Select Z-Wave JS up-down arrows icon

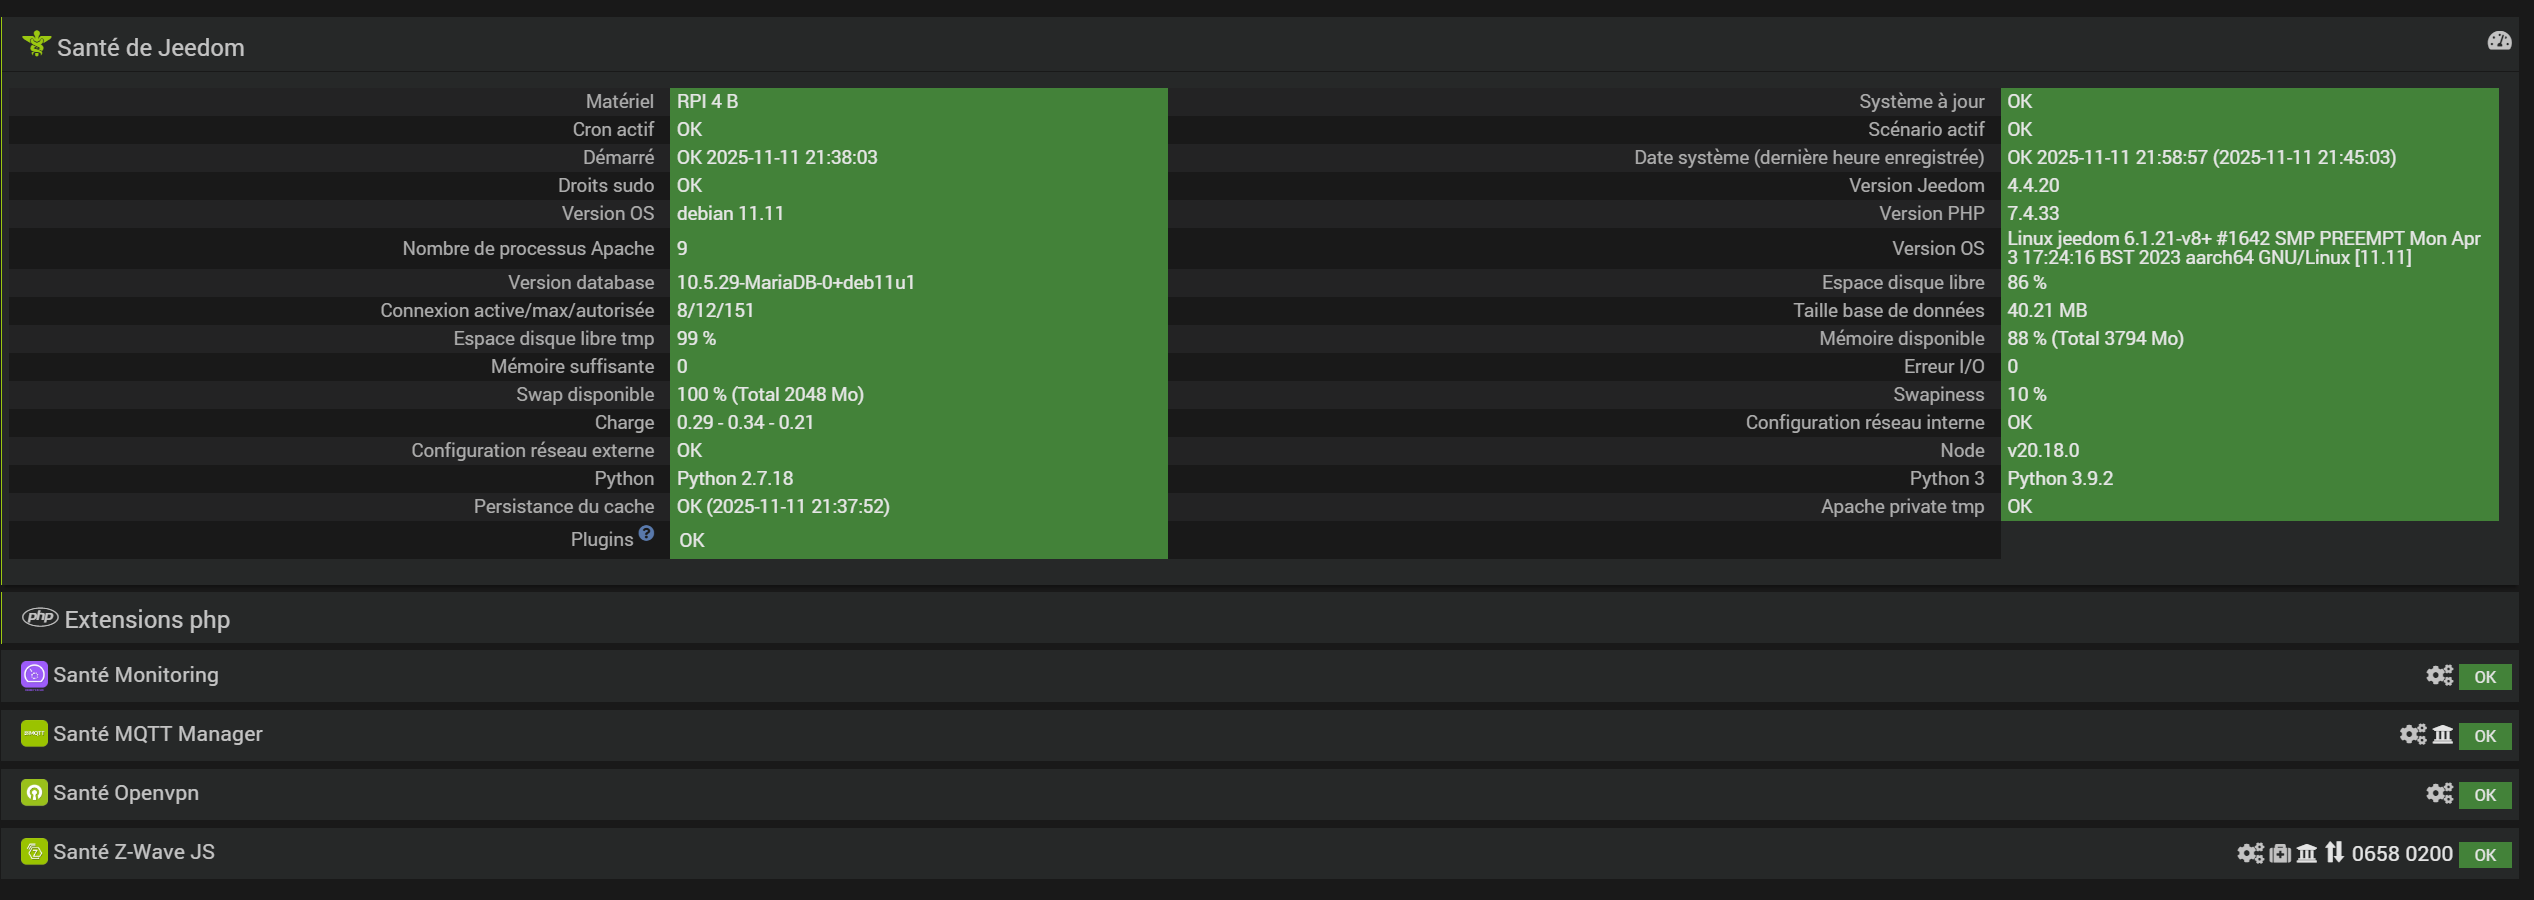click(x=2334, y=852)
